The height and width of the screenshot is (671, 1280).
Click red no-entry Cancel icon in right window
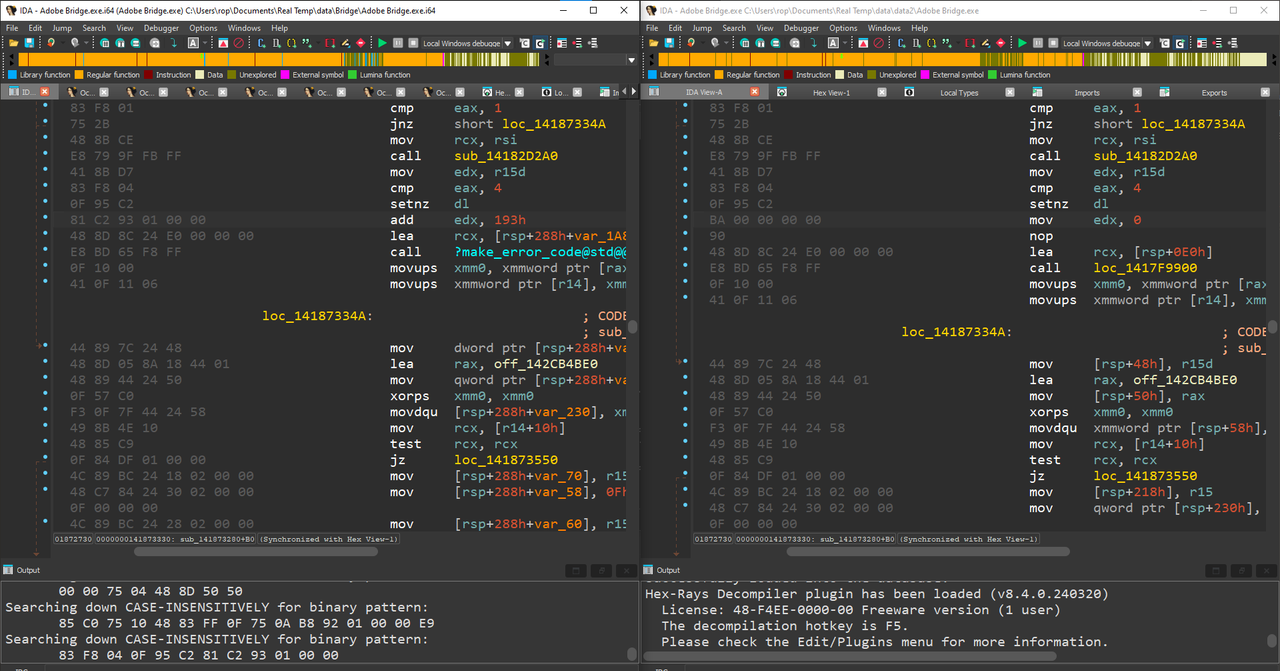click(878, 43)
